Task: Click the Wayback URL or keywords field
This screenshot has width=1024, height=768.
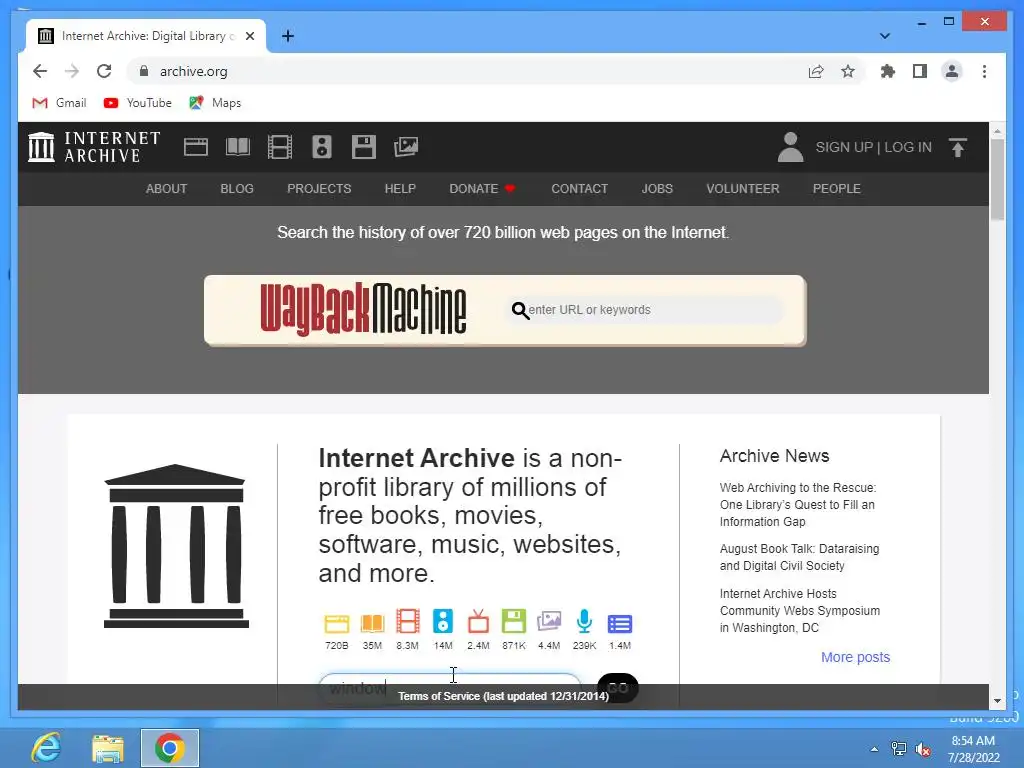Action: pyautogui.click(x=647, y=310)
